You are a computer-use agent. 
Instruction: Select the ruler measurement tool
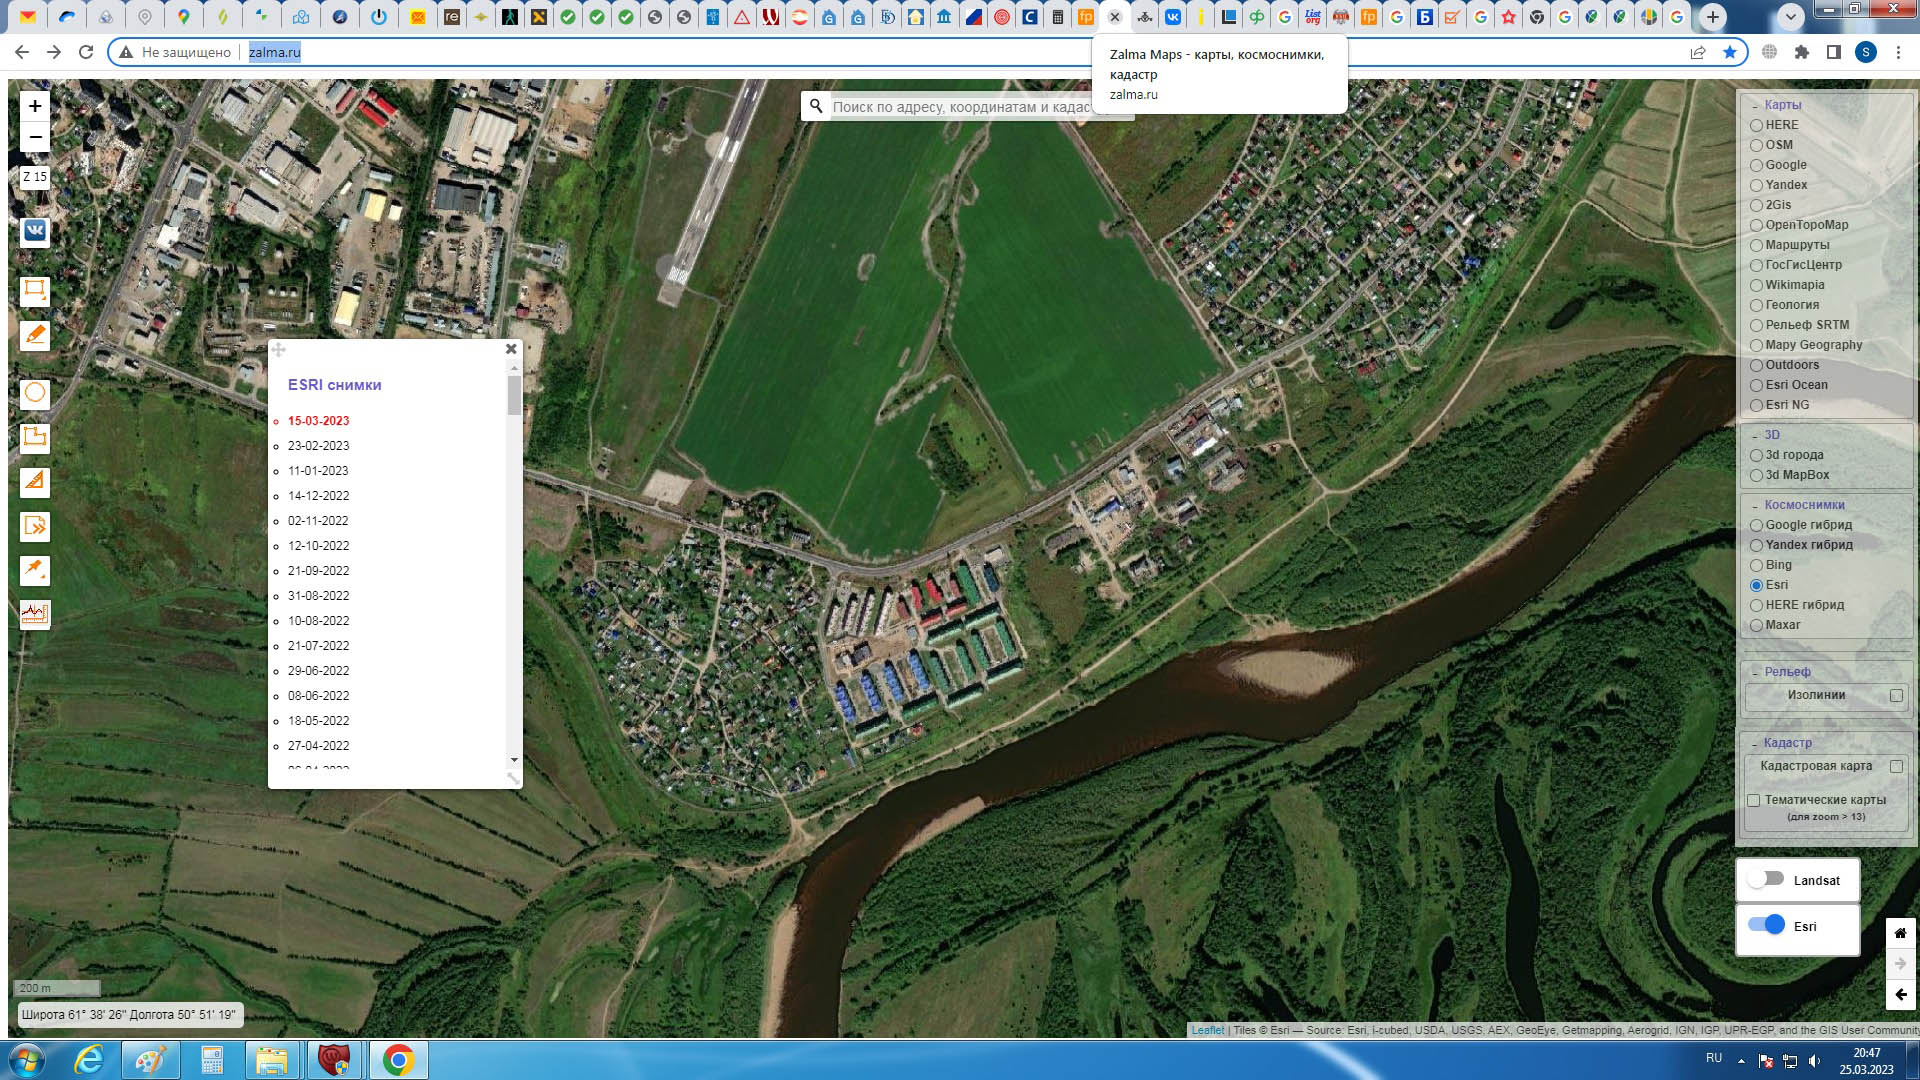[35, 482]
